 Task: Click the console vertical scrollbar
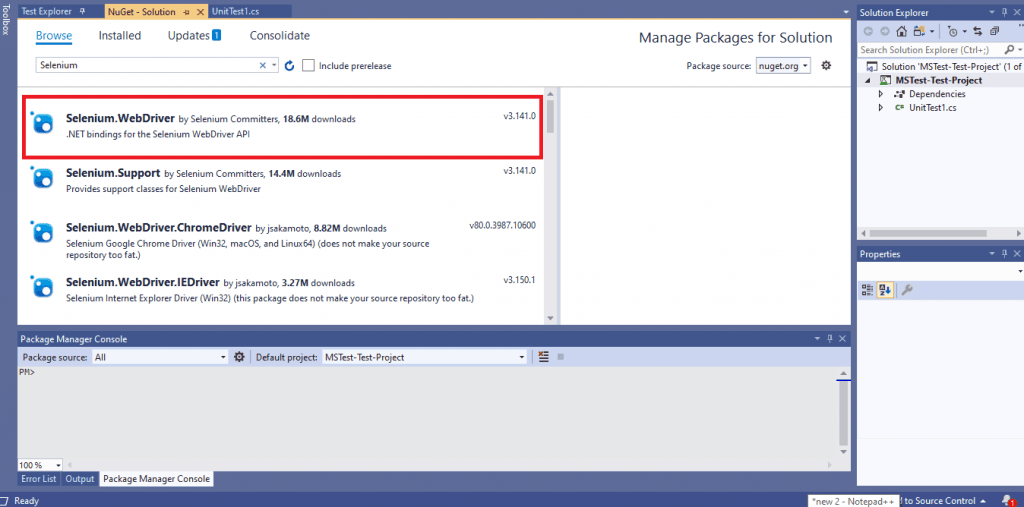tap(844, 414)
